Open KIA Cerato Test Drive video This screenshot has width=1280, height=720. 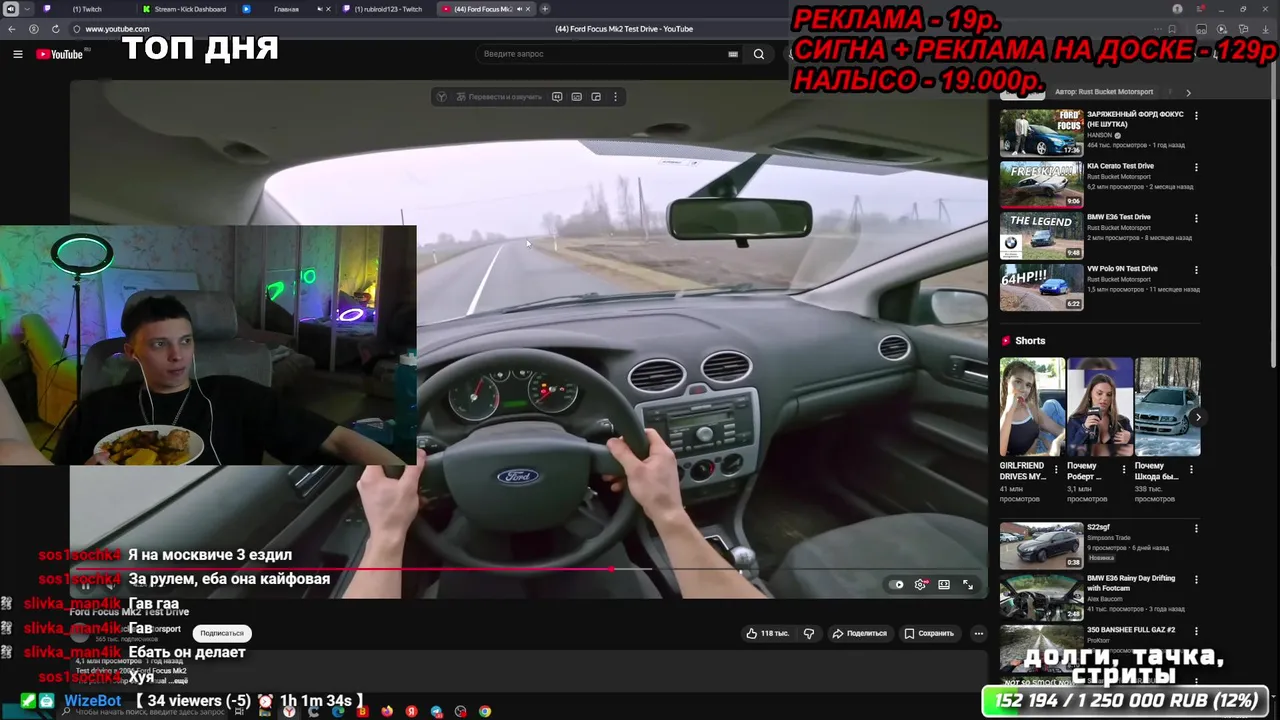pos(1041,184)
